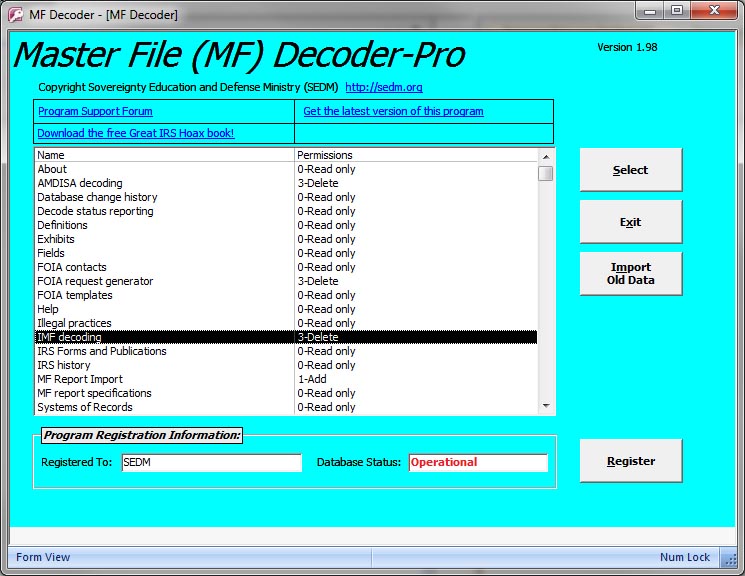This screenshot has height=576, width=745.
Task: Click the Registered To input field
Action: pos(212,462)
